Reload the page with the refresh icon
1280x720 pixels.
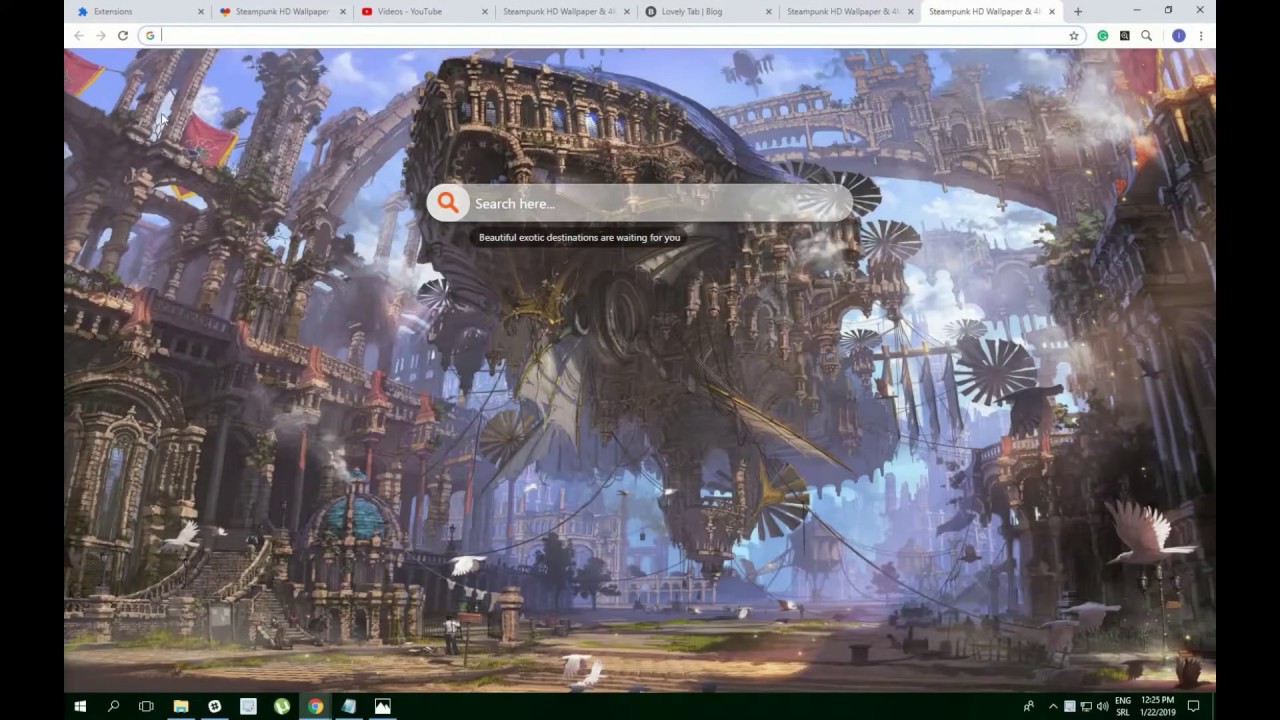pyautogui.click(x=123, y=35)
